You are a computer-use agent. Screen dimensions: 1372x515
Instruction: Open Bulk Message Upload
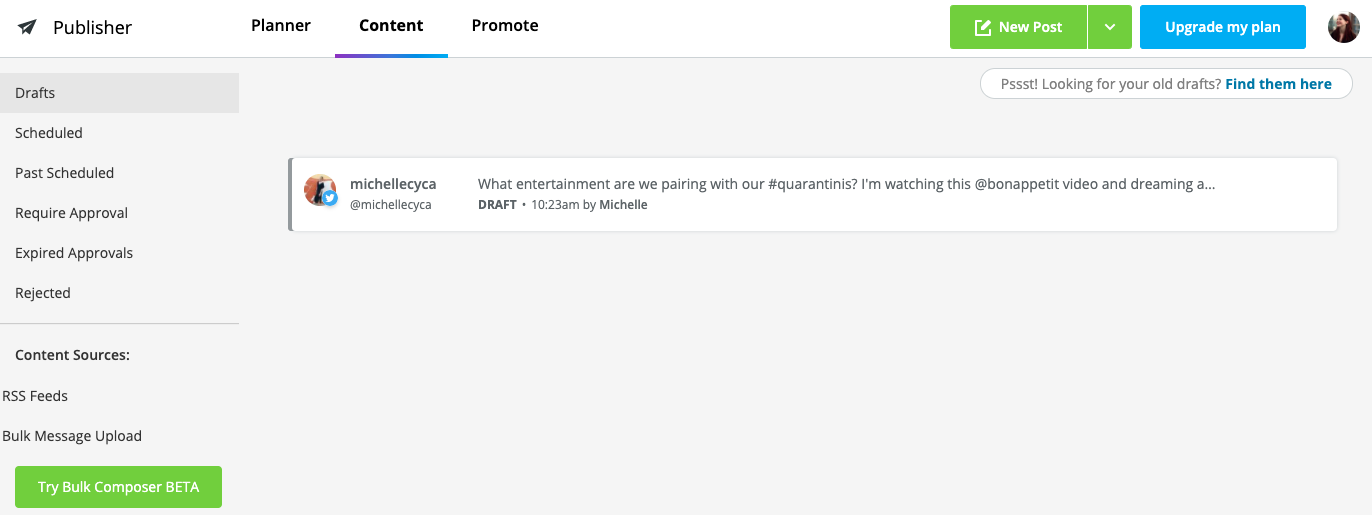pyautogui.click(x=72, y=436)
